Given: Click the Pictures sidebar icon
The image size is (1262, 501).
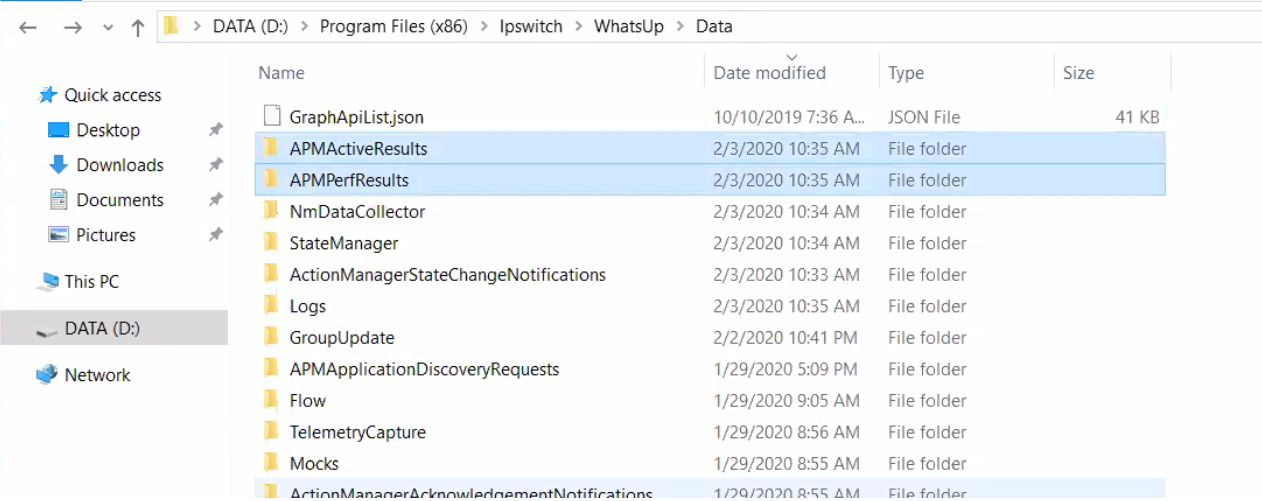Looking at the screenshot, I should pos(59,235).
